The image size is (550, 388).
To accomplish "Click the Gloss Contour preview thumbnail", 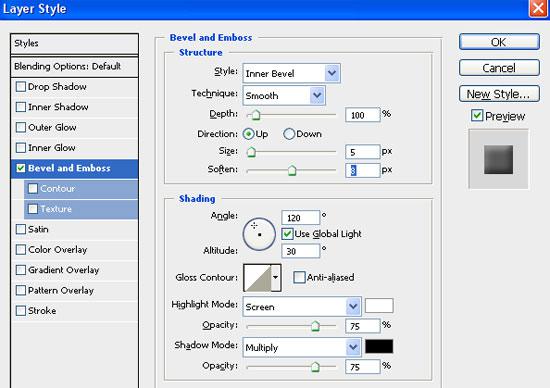I will pos(257,277).
